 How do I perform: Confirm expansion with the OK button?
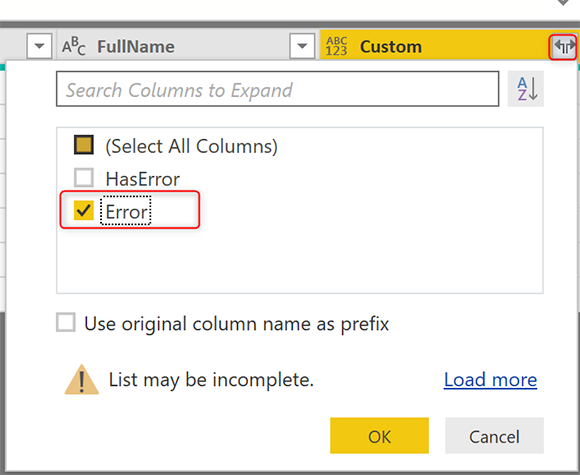coord(380,435)
